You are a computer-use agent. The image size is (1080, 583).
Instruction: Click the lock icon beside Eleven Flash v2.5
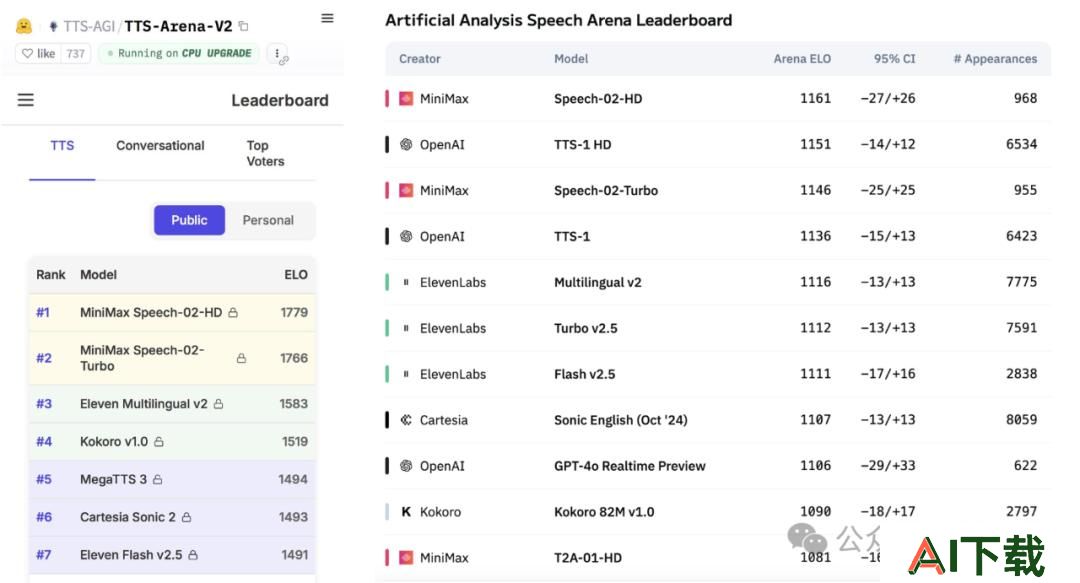tap(193, 555)
